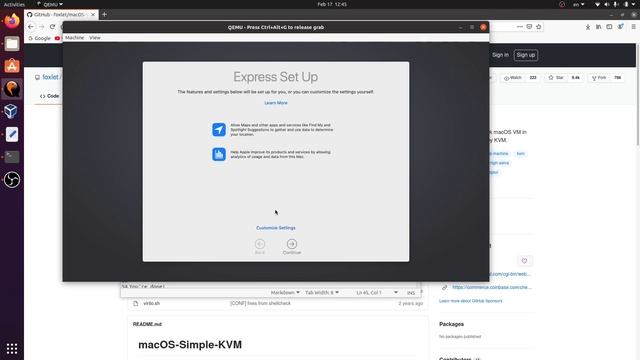640x360 pixels.
Task: Click Firefox forward navigation arrow
Action: (42, 27)
